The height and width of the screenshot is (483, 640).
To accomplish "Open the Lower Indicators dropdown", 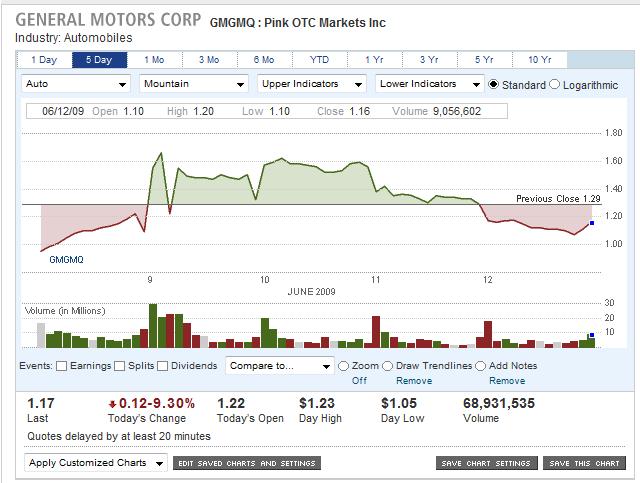I will click(430, 84).
